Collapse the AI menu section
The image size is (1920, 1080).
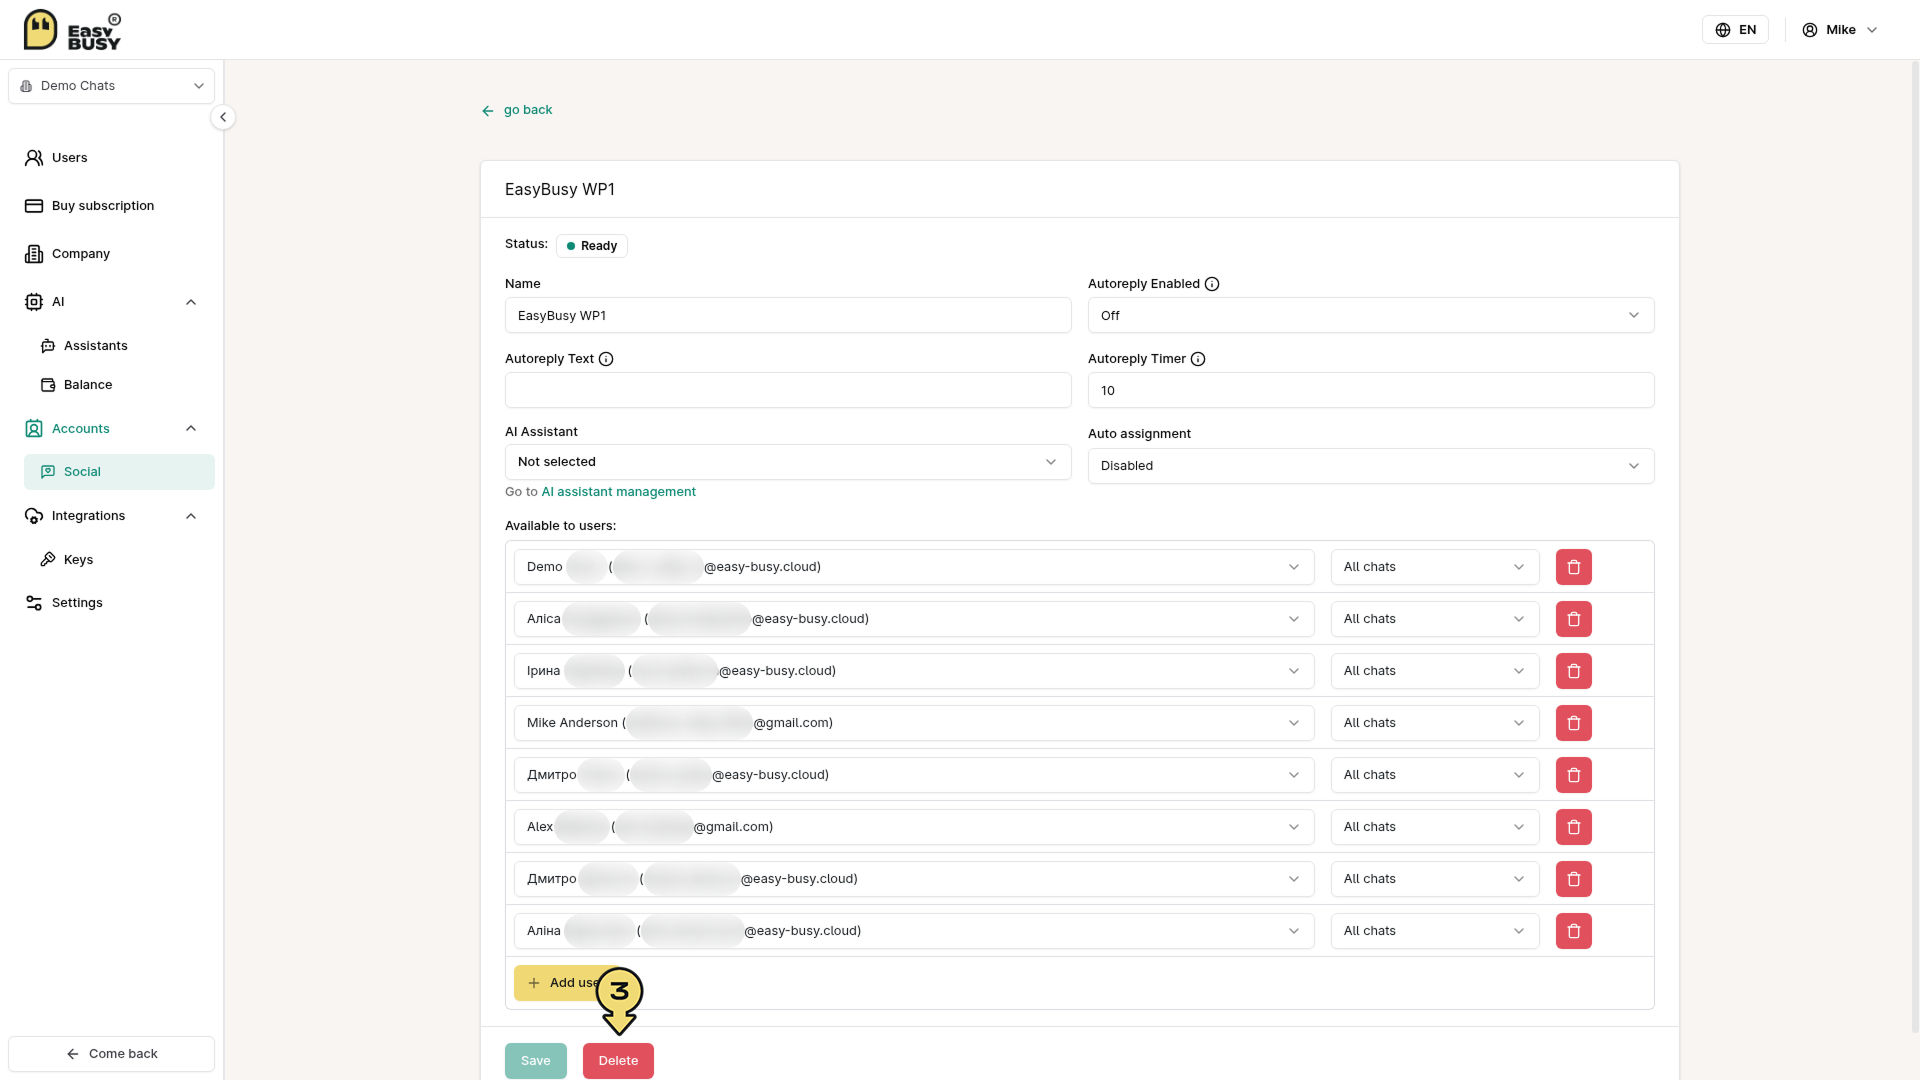pos(191,302)
